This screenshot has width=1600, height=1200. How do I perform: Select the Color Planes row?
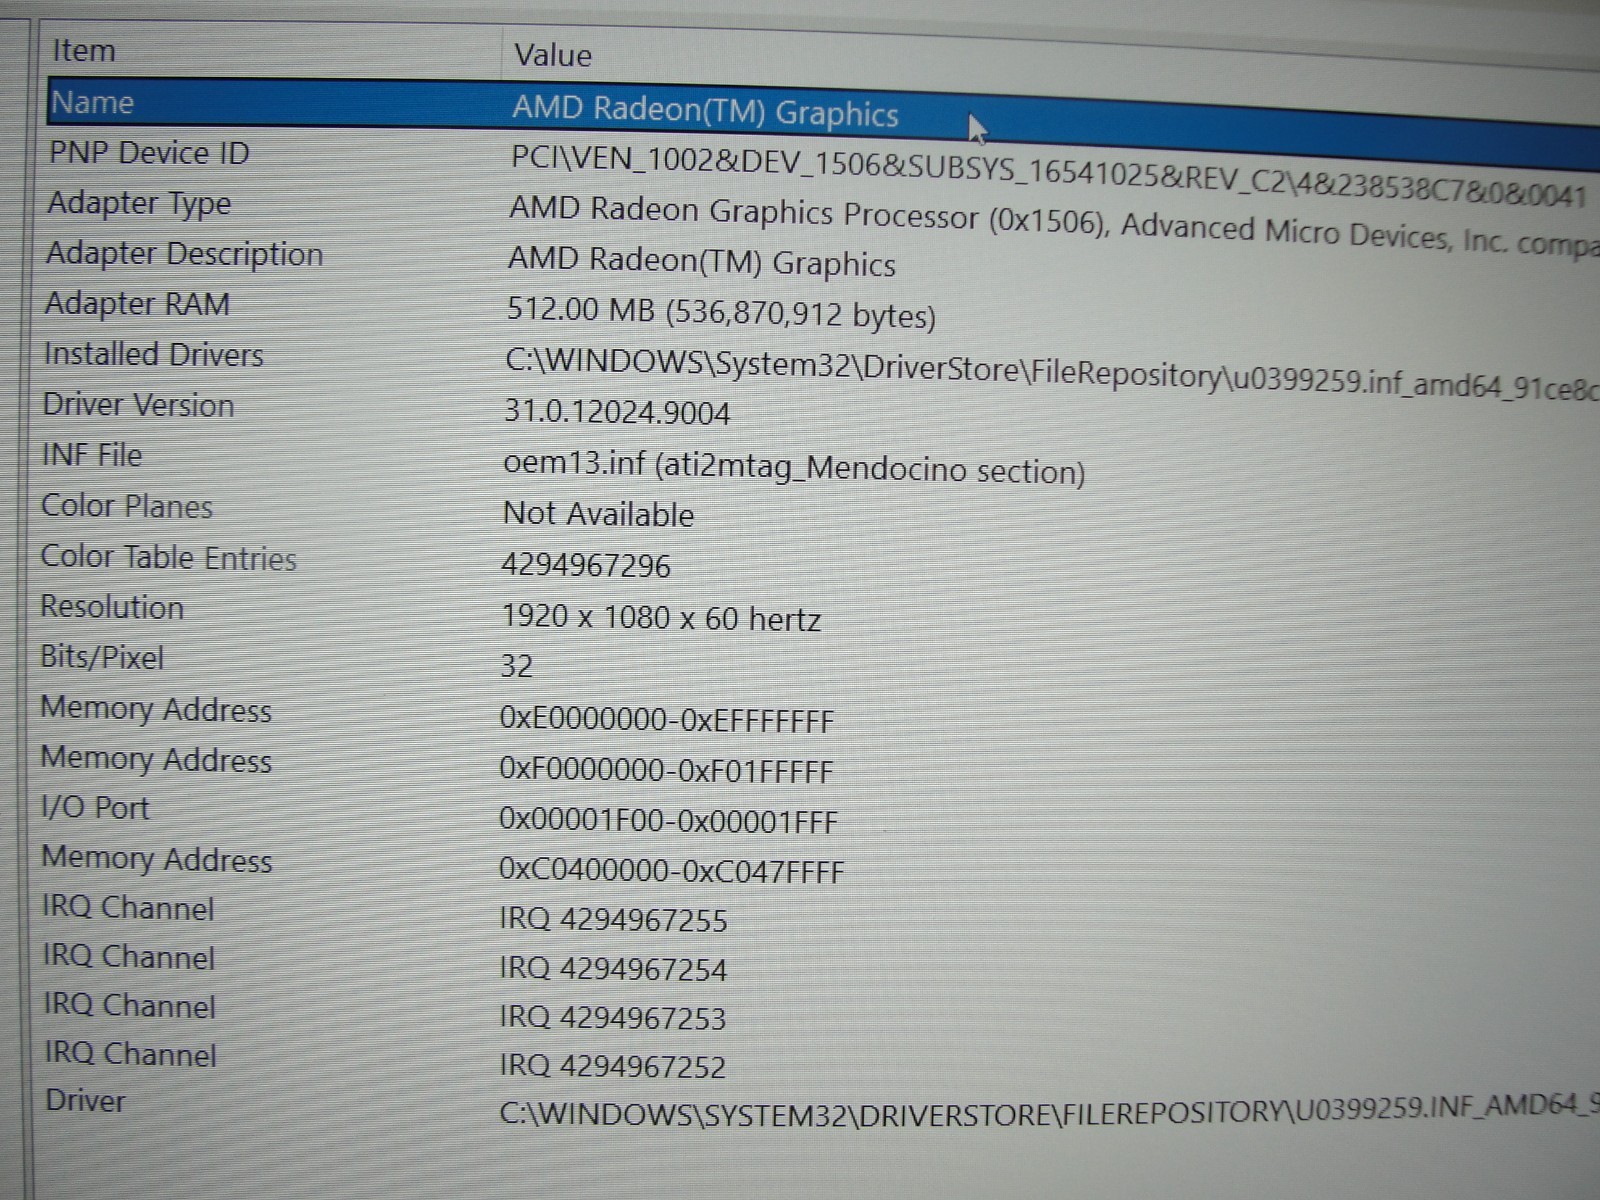pyautogui.click(x=127, y=505)
